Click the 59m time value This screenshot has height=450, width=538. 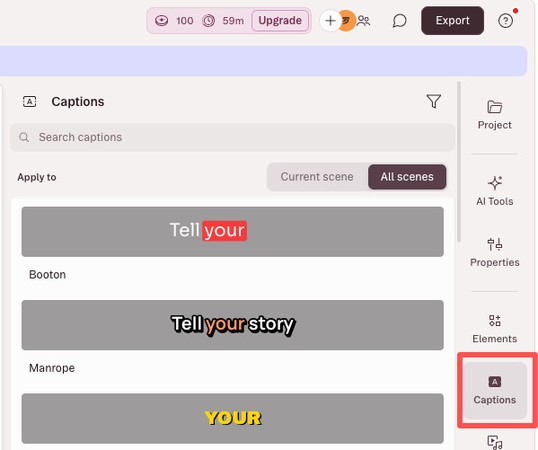point(233,21)
